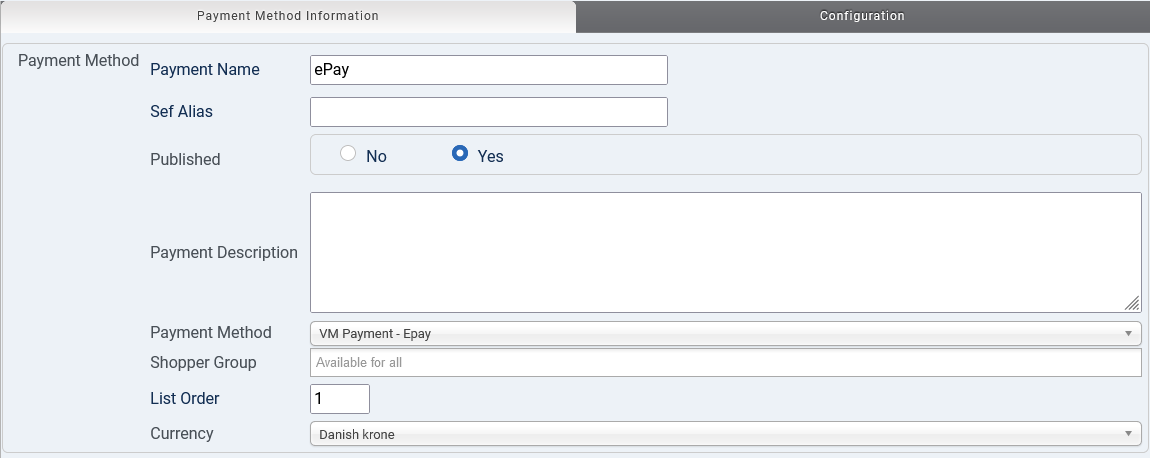Click the List Order number field
This screenshot has height=458, width=1150.
click(x=340, y=399)
